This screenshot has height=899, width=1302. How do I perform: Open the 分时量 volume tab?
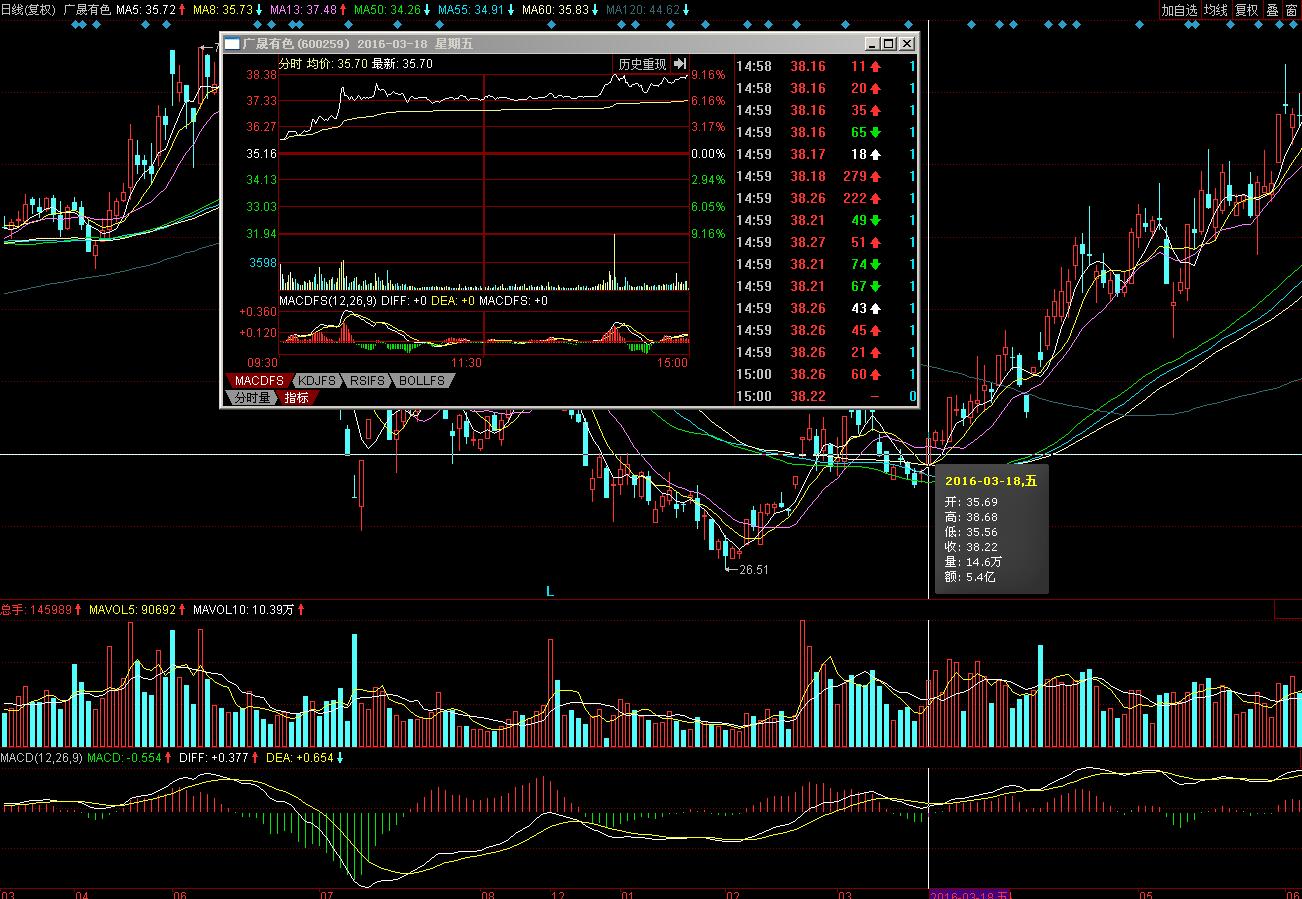click(252, 397)
